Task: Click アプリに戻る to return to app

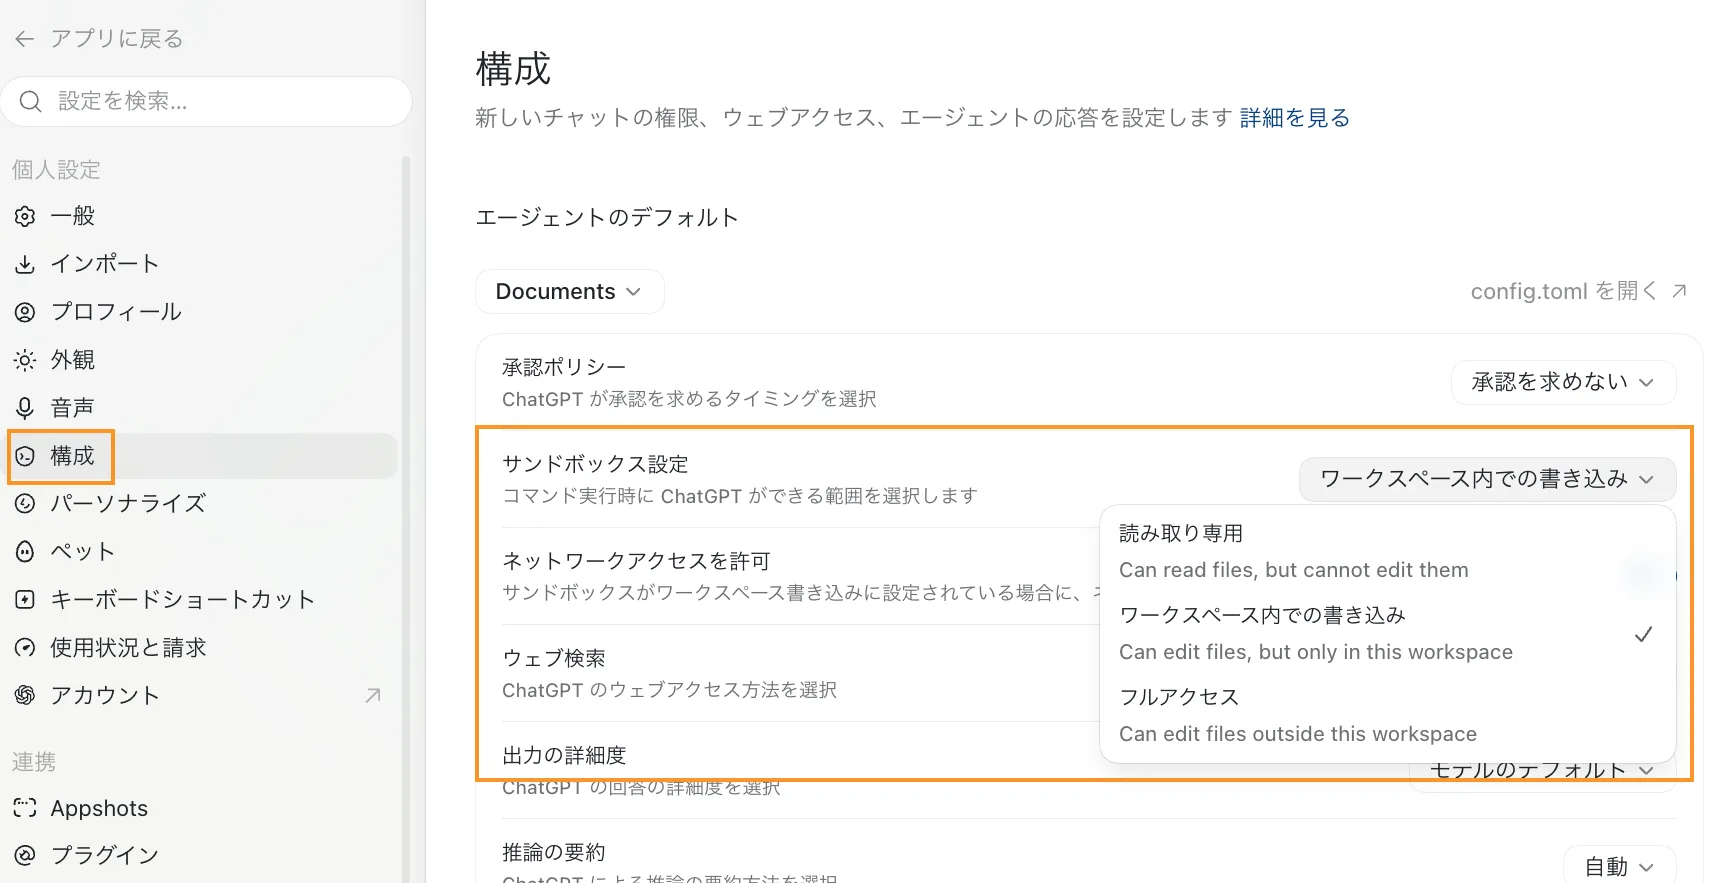Action: (x=117, y=39)
